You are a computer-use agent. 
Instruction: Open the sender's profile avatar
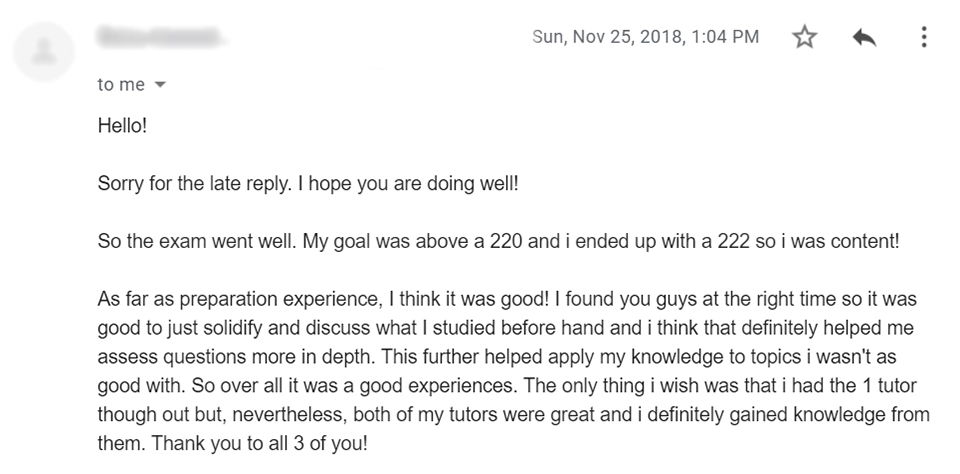pyautogui.click(x=43, y=51)
